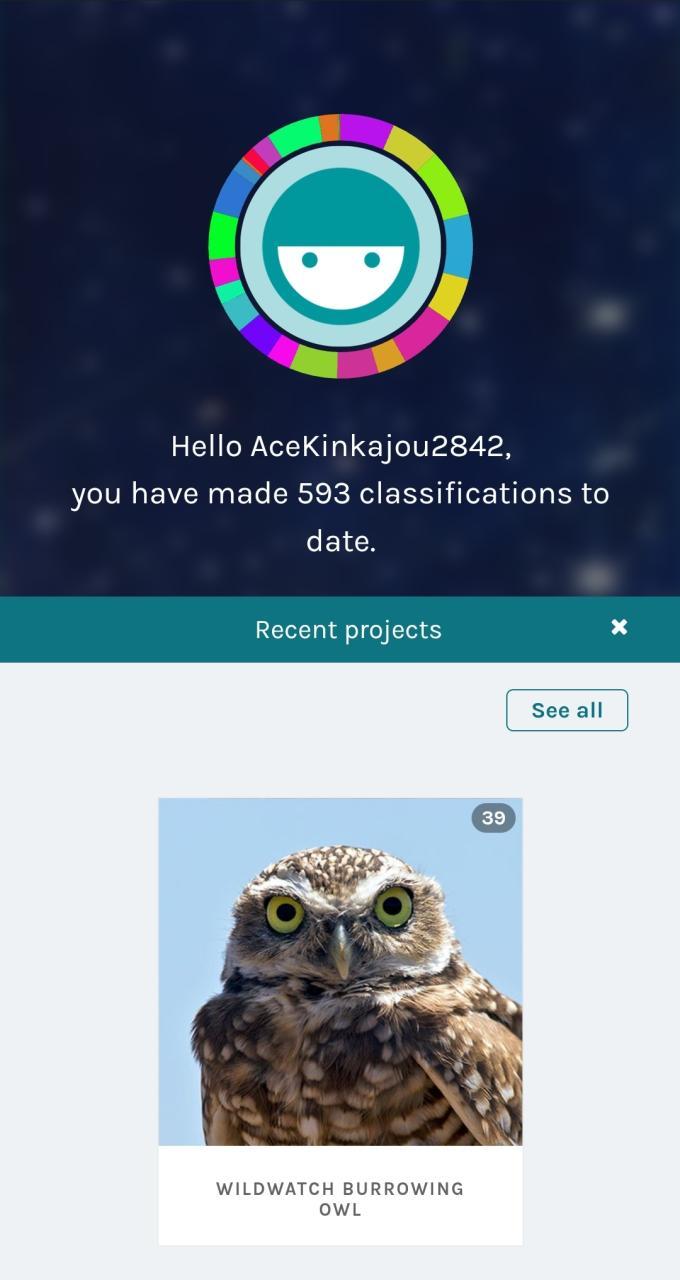Open the See all projects button
The image size is (680, 1280).
(x=567, y=710)
